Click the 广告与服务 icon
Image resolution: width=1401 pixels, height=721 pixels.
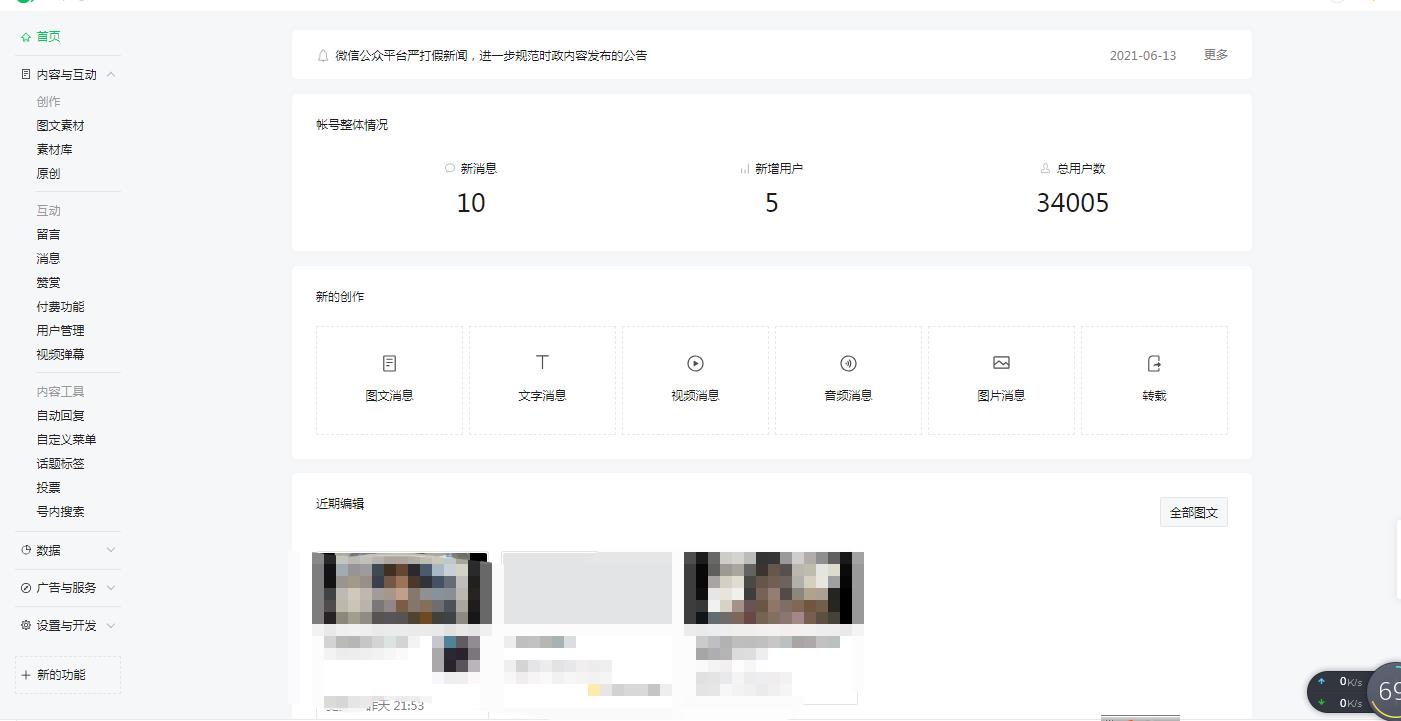[x=26, y=588]
